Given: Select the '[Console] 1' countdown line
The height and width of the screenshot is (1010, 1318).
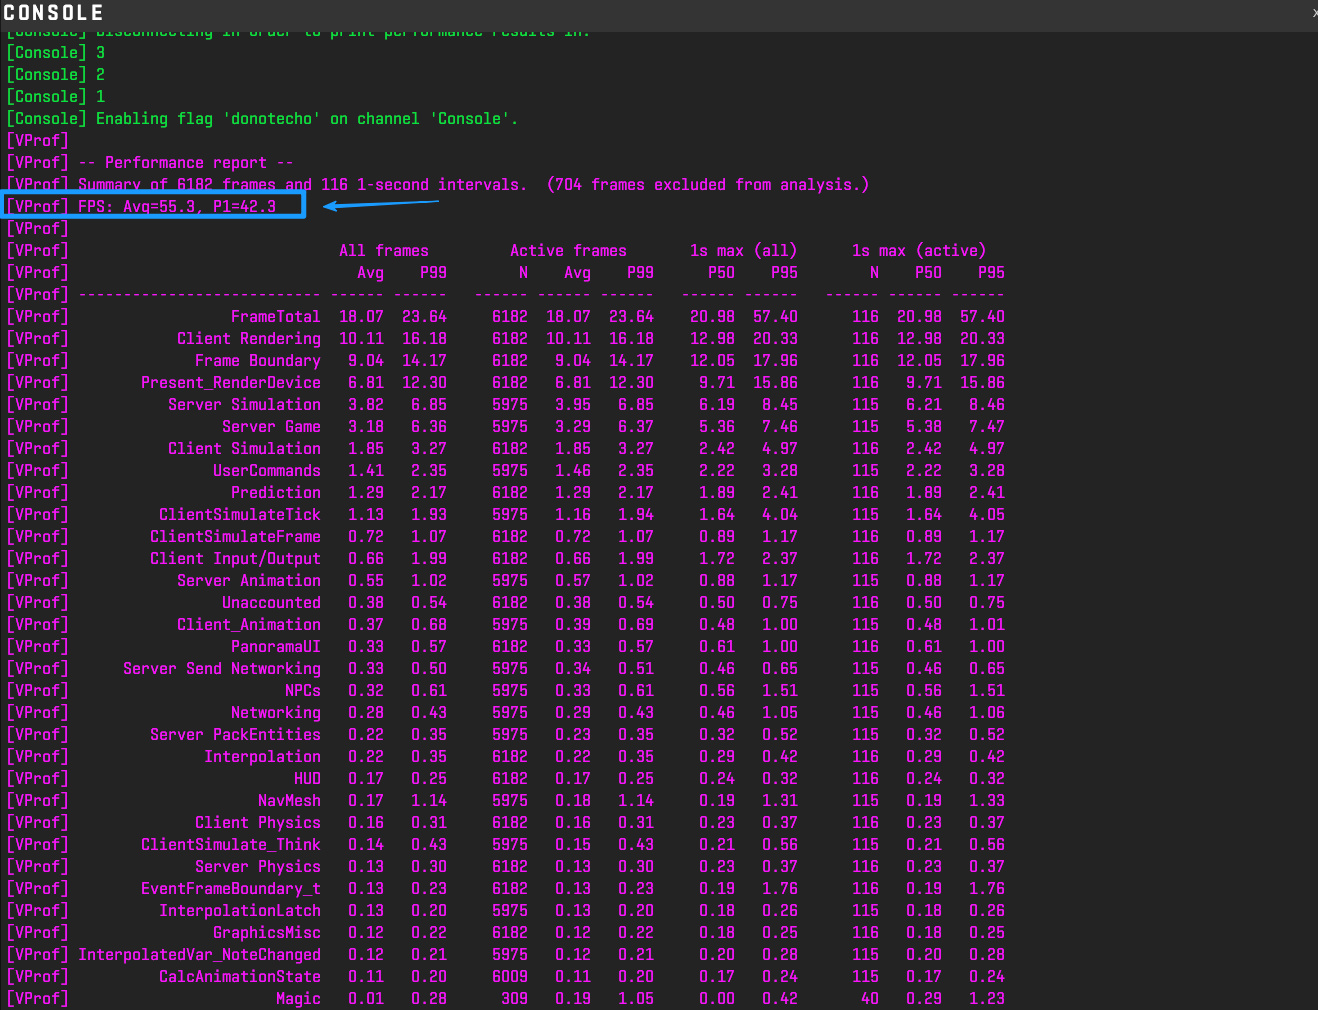Looking at the screenshot, I should (56, 97).
